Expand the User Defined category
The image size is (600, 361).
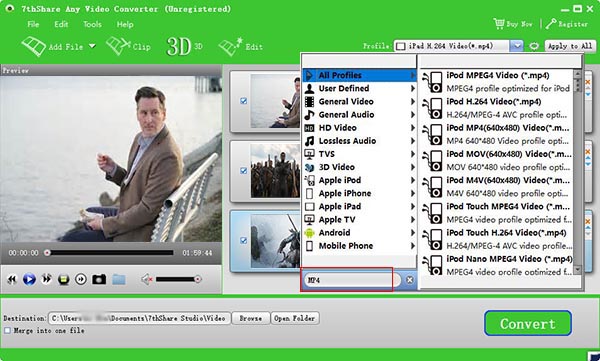tap(359, 88)
